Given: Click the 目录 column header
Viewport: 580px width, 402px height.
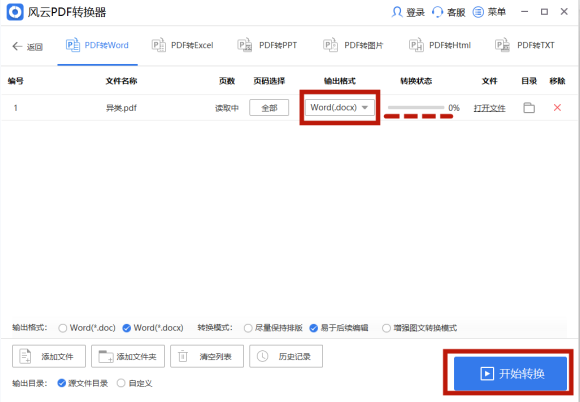Looking at the screenshot, I should point(529,81).
